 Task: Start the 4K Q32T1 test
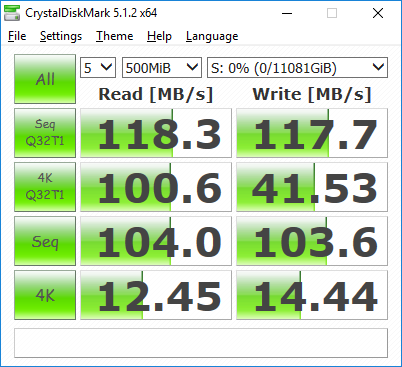pyautogui.click(x=45, y=187)
